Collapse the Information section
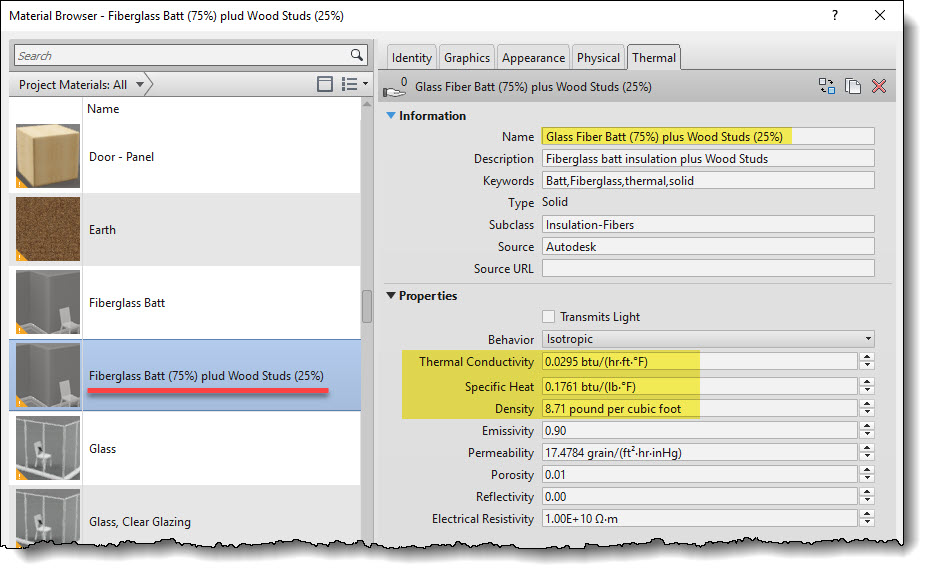Viewport: 932px width, 577px height. tap(390, 115)
